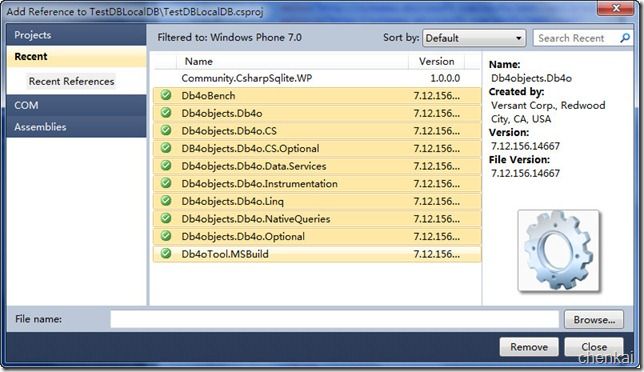Screen dimensions: 644x372
Task: Click green check icon beside Db4oBench
Action: [x=166, y=95]
